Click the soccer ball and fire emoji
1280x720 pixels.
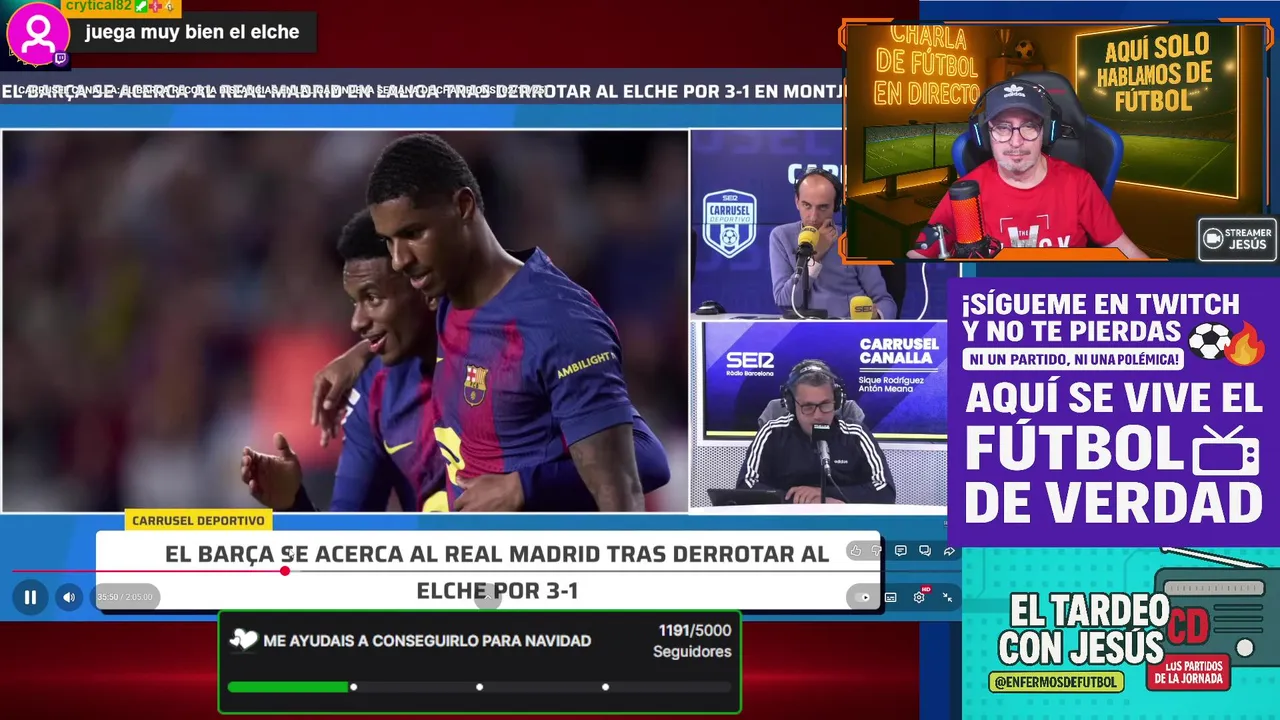(1227, 342)
